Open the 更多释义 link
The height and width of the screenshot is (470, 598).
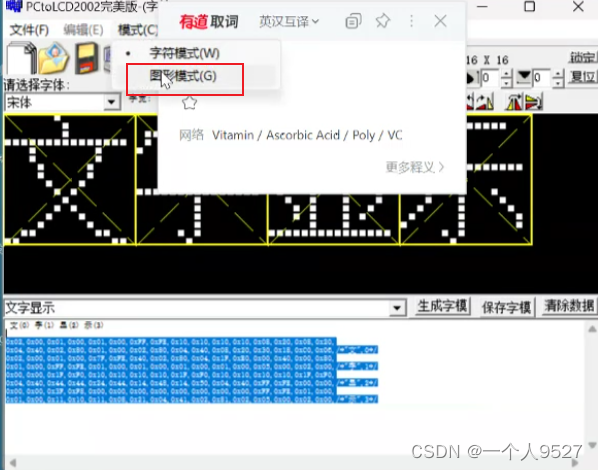point(415,167)
